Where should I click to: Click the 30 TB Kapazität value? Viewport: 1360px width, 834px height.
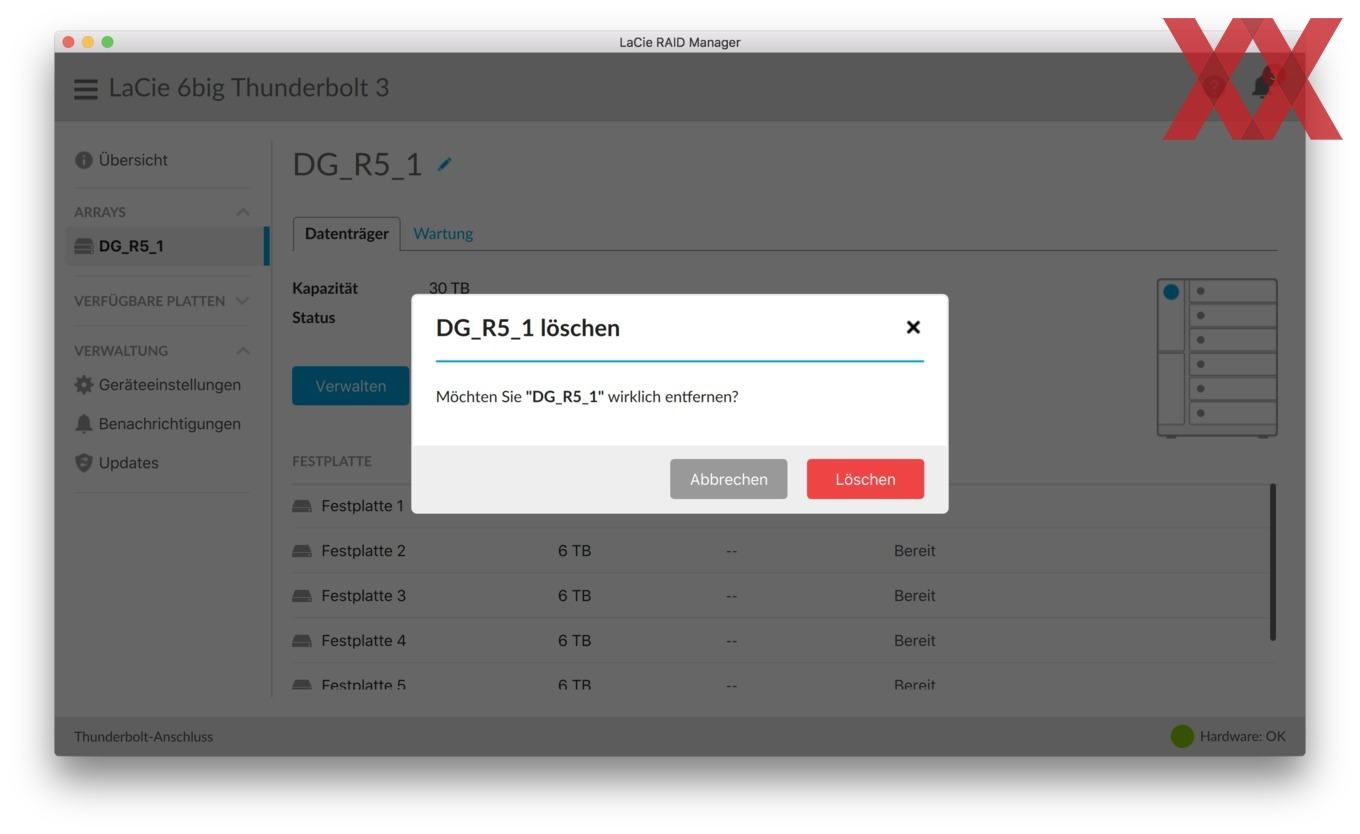tap(449, 288)
